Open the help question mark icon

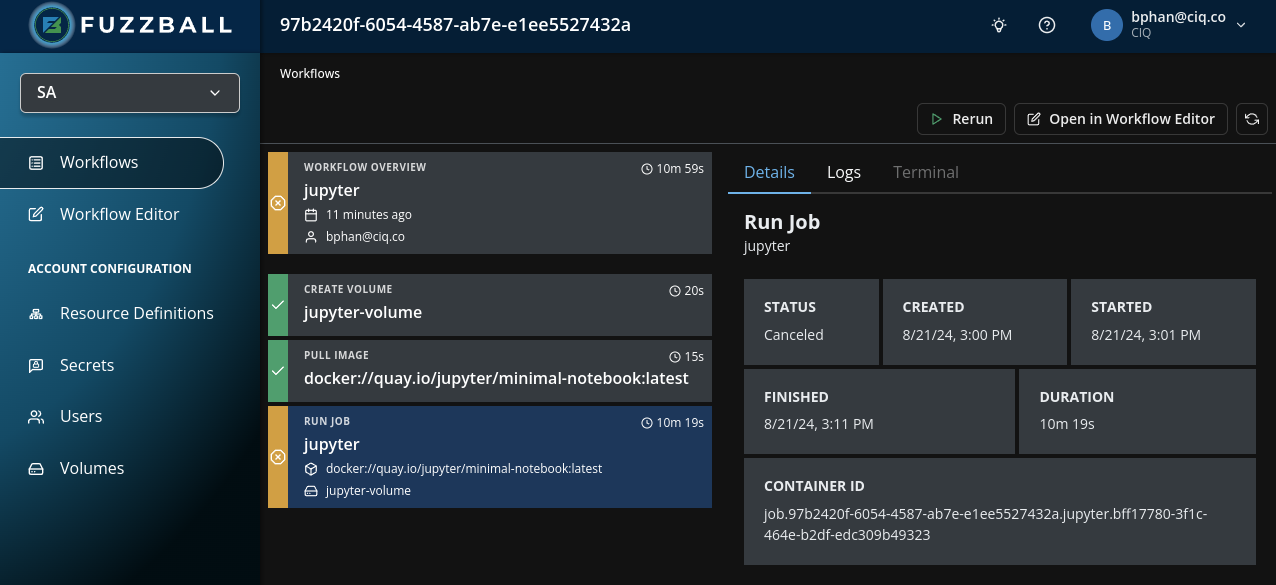[x=1047, y=25]
